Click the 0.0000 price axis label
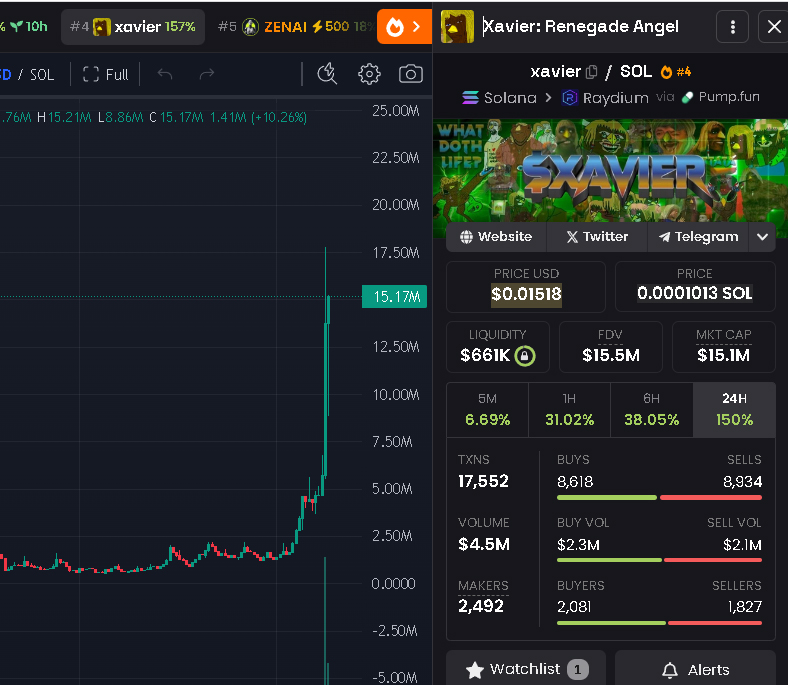 click(x=393, y=584)
